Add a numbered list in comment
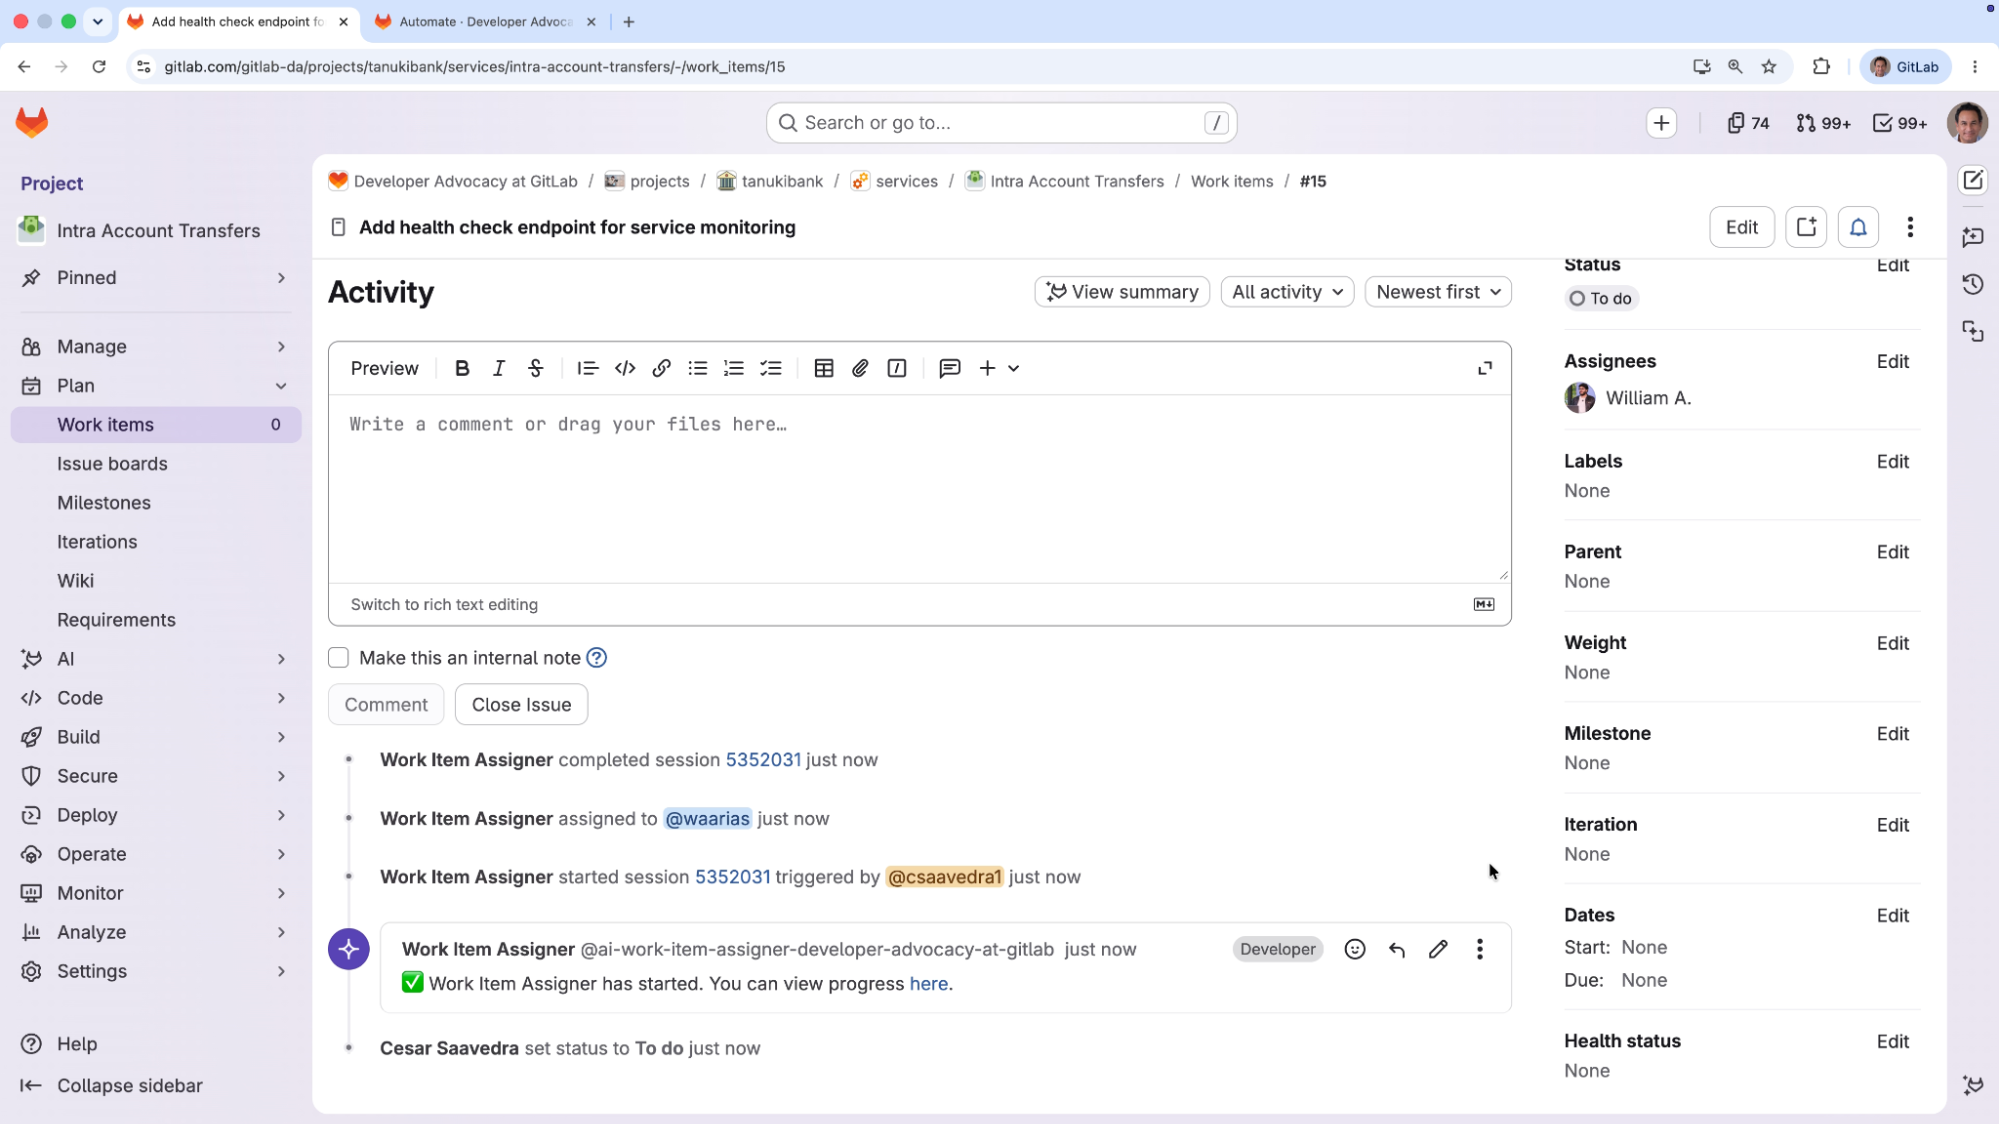 tap(734, 369)
